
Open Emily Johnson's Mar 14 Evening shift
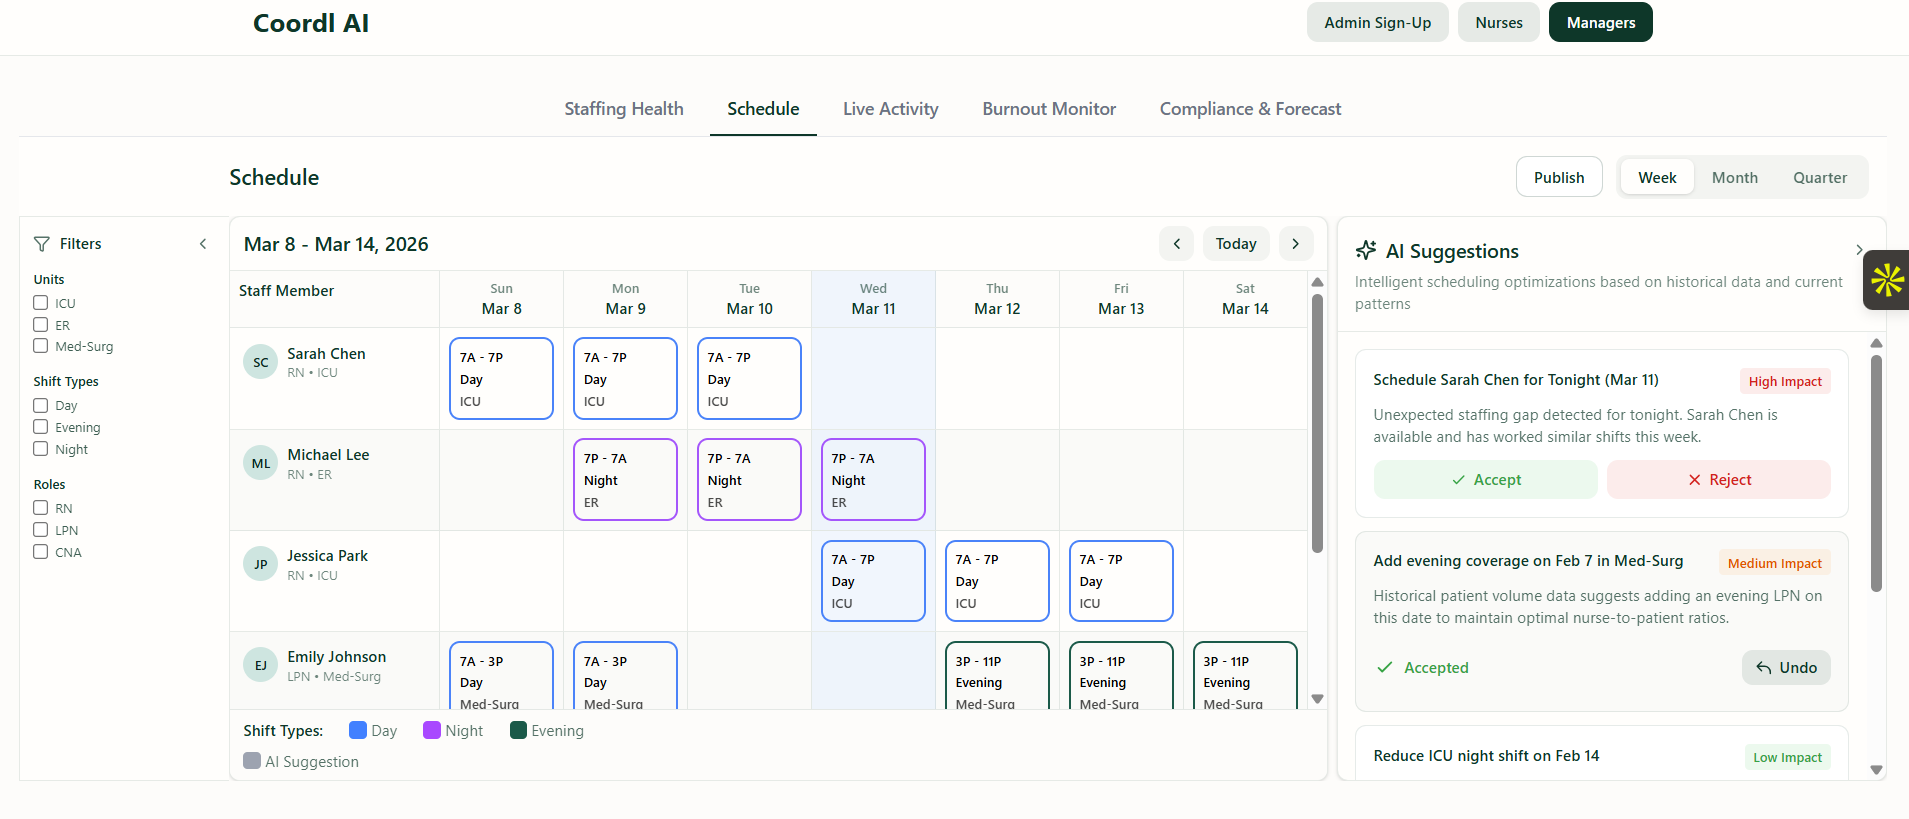click(1245, 676)
